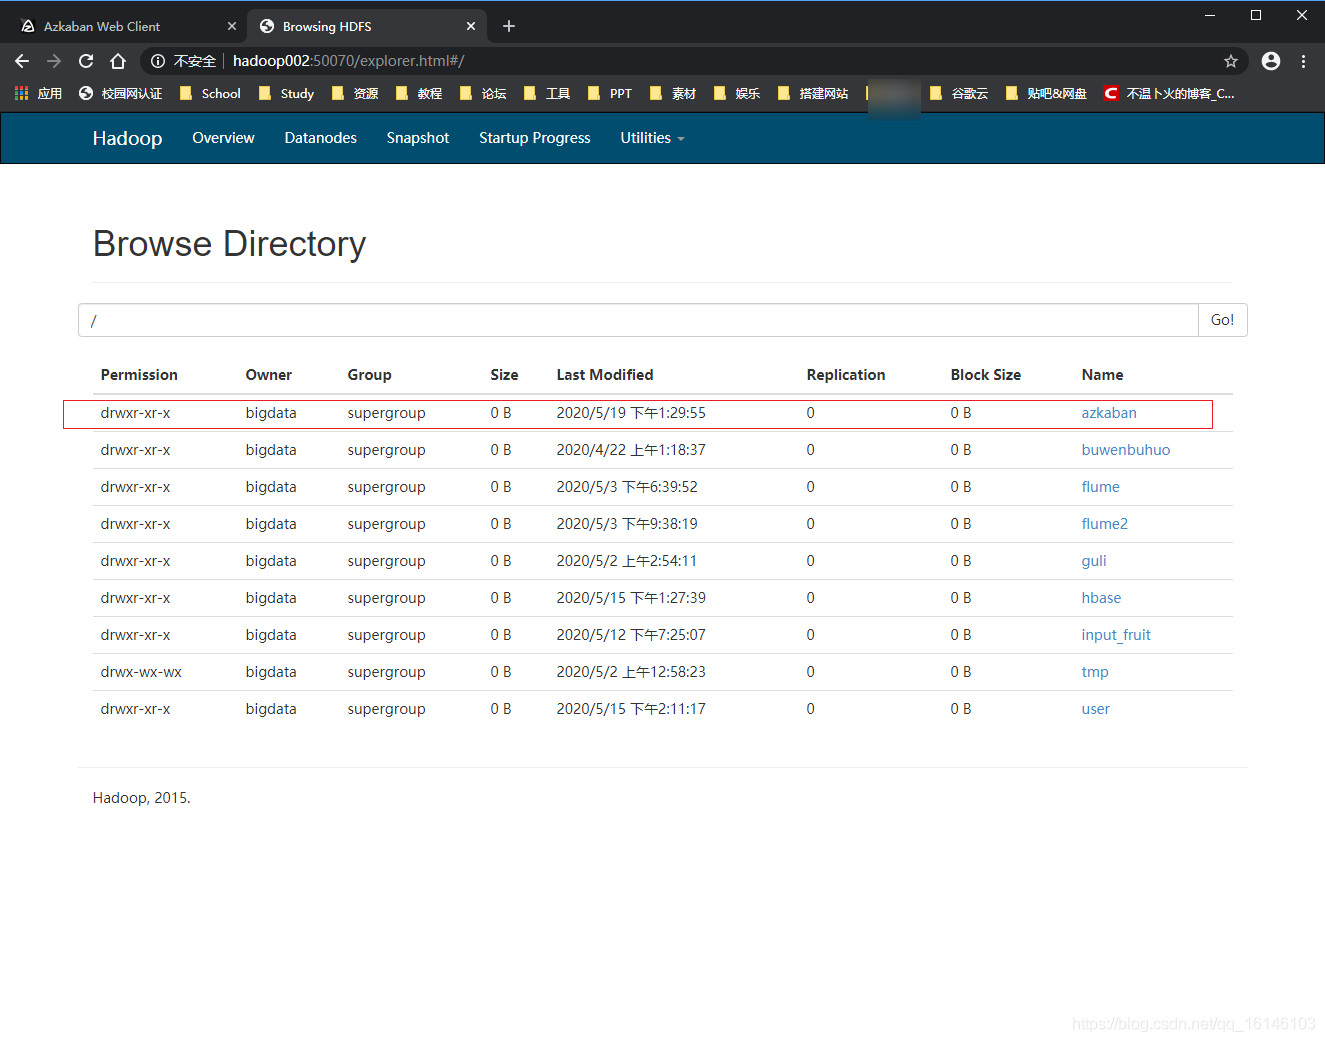Open a new browser tab

click(x=509, y=26)
